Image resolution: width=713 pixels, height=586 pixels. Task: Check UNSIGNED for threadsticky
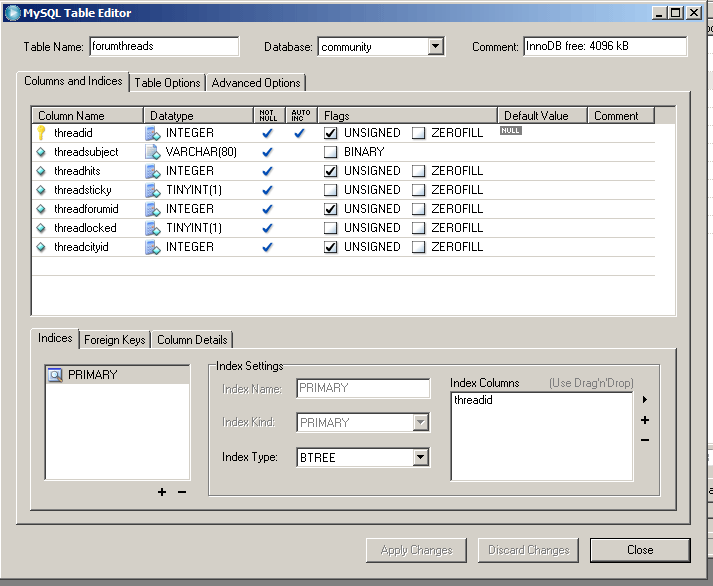click(331, 190)
